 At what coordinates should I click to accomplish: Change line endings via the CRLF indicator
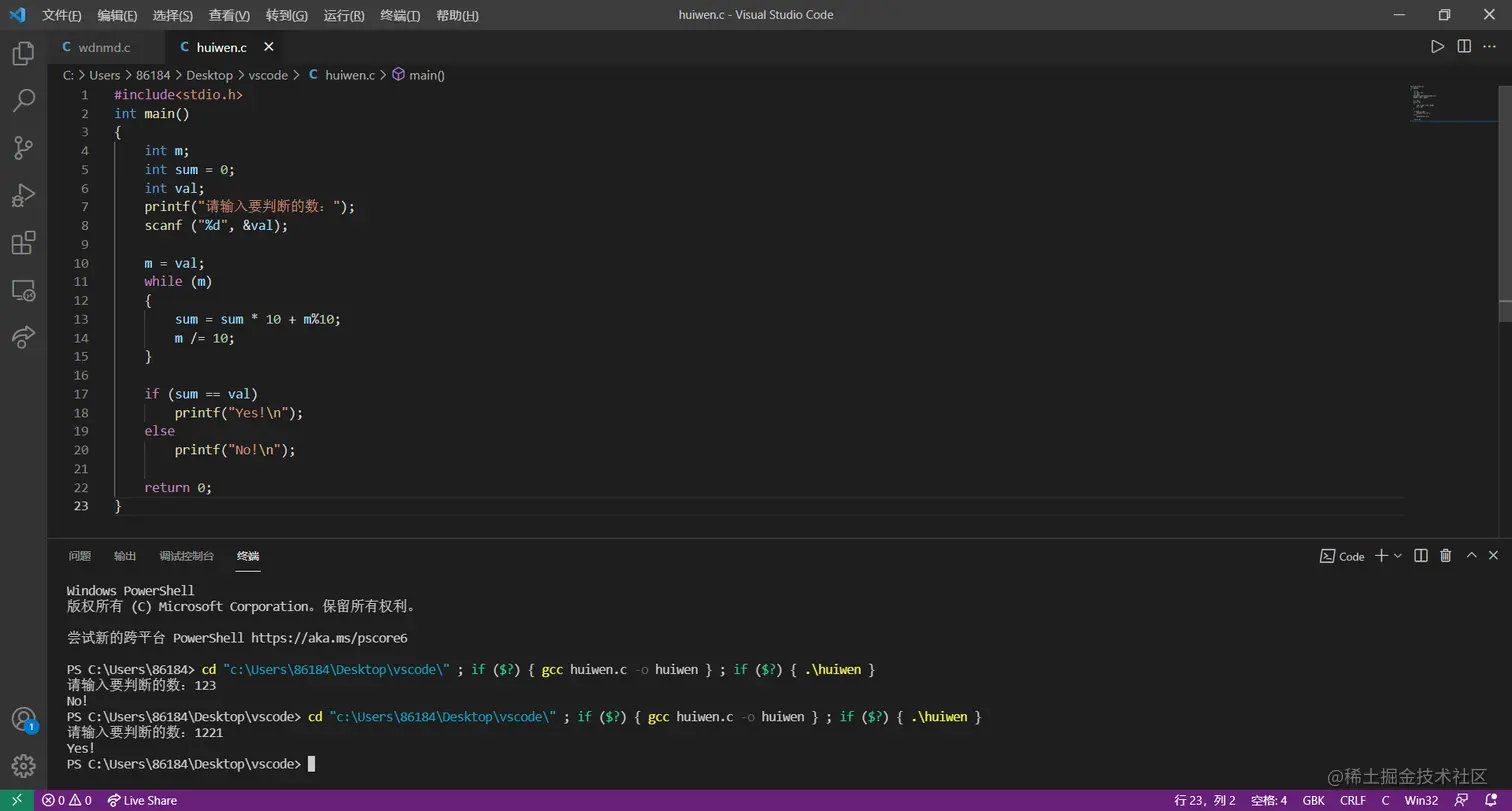(x=1353, y=800)
